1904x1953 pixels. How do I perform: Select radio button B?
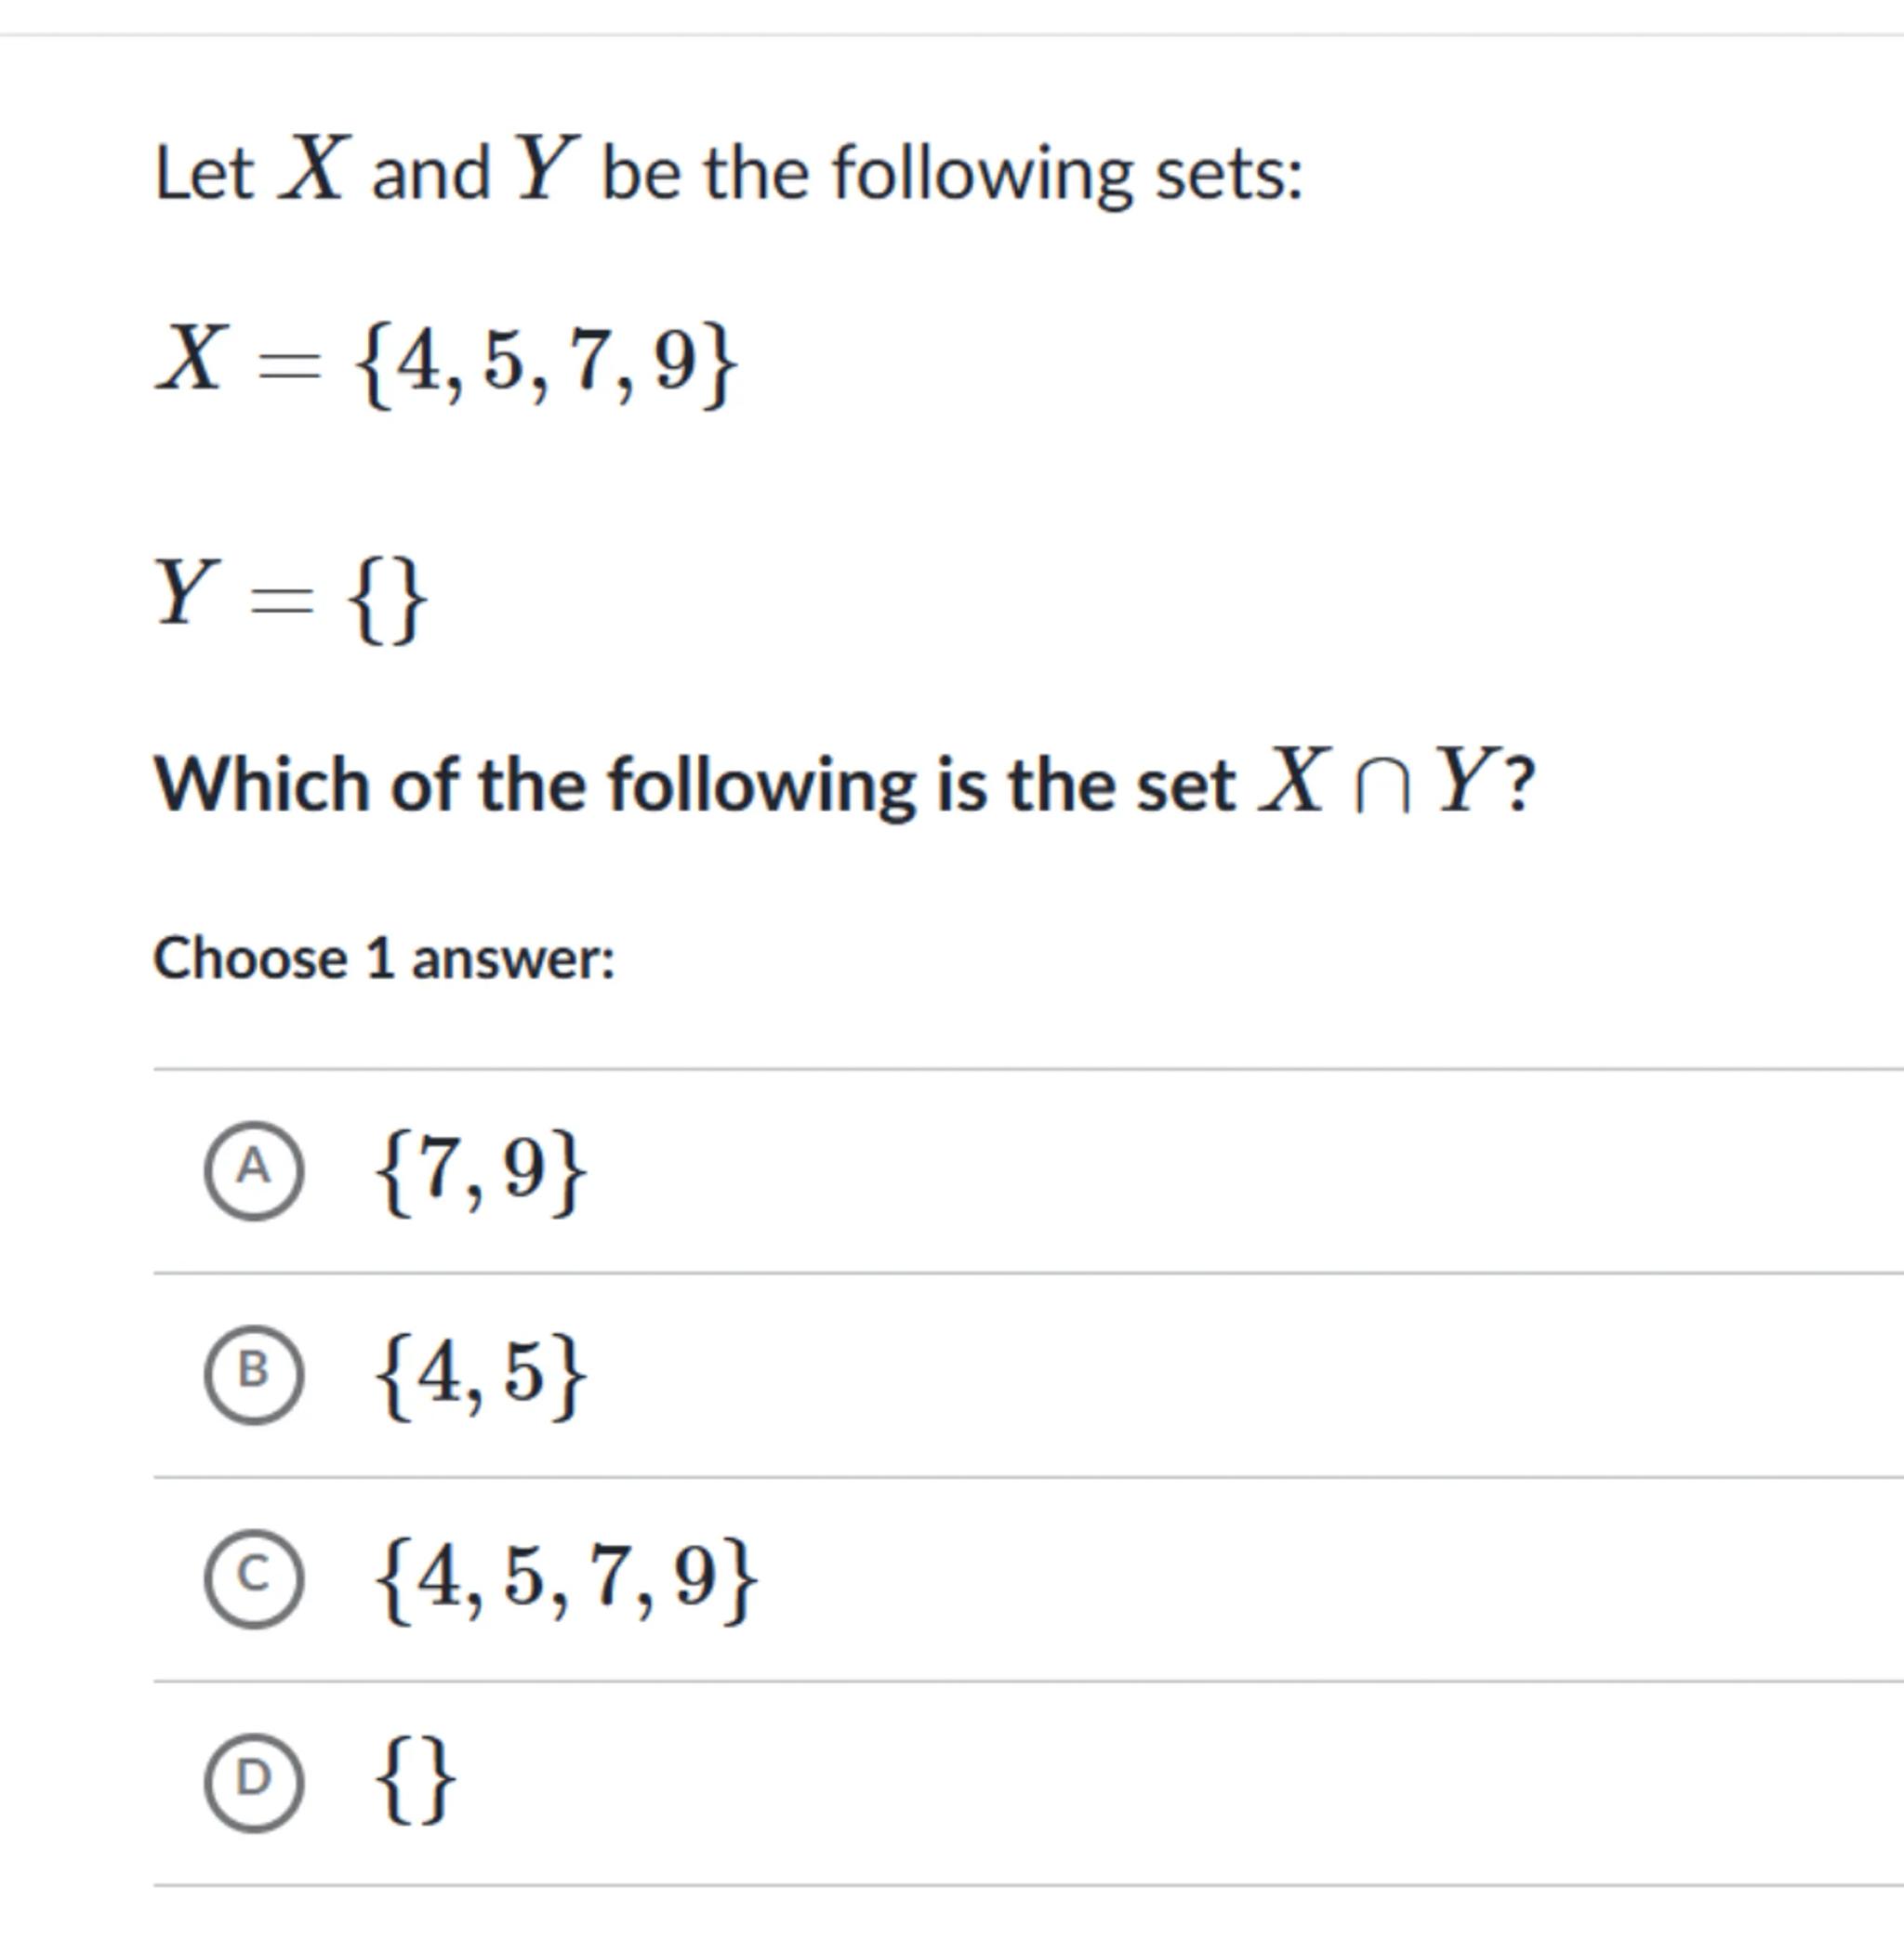point(253,1373)
